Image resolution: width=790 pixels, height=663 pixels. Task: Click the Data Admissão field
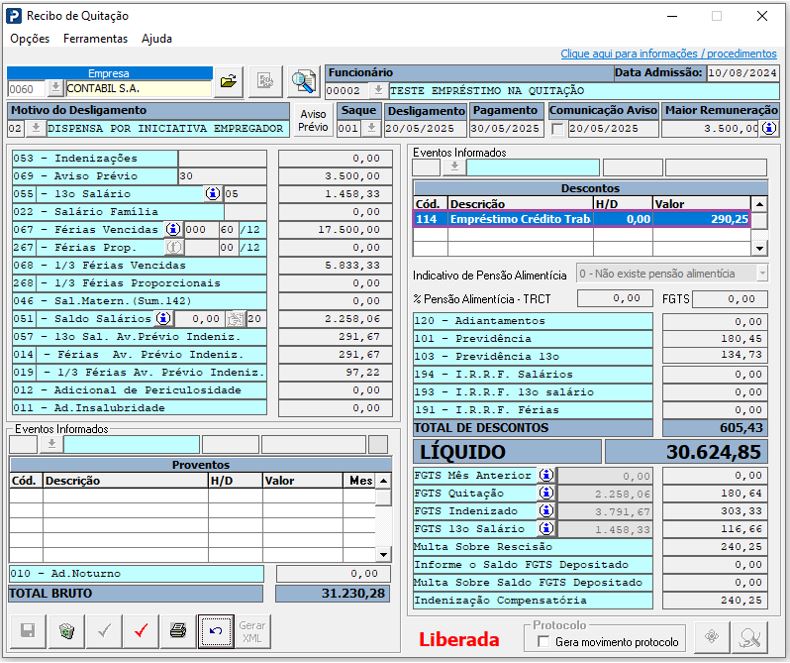[x=742, y=73]
